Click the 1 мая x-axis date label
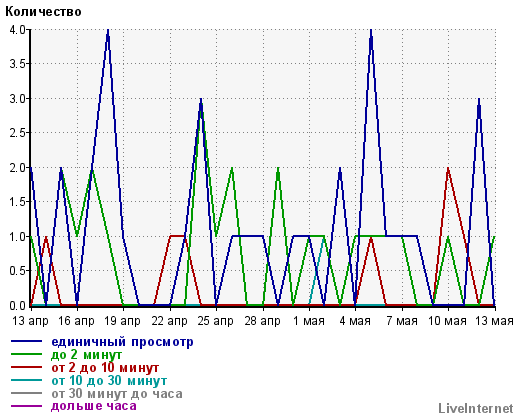The image size is (520, 418). 309,321
